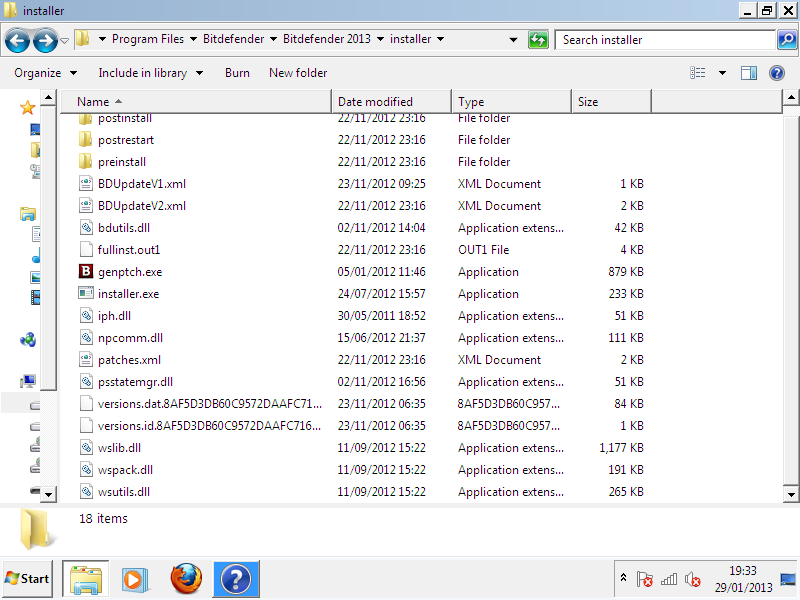Click in the Search installer field
This screenshot has height=600, width=800.
click(666, 40)
